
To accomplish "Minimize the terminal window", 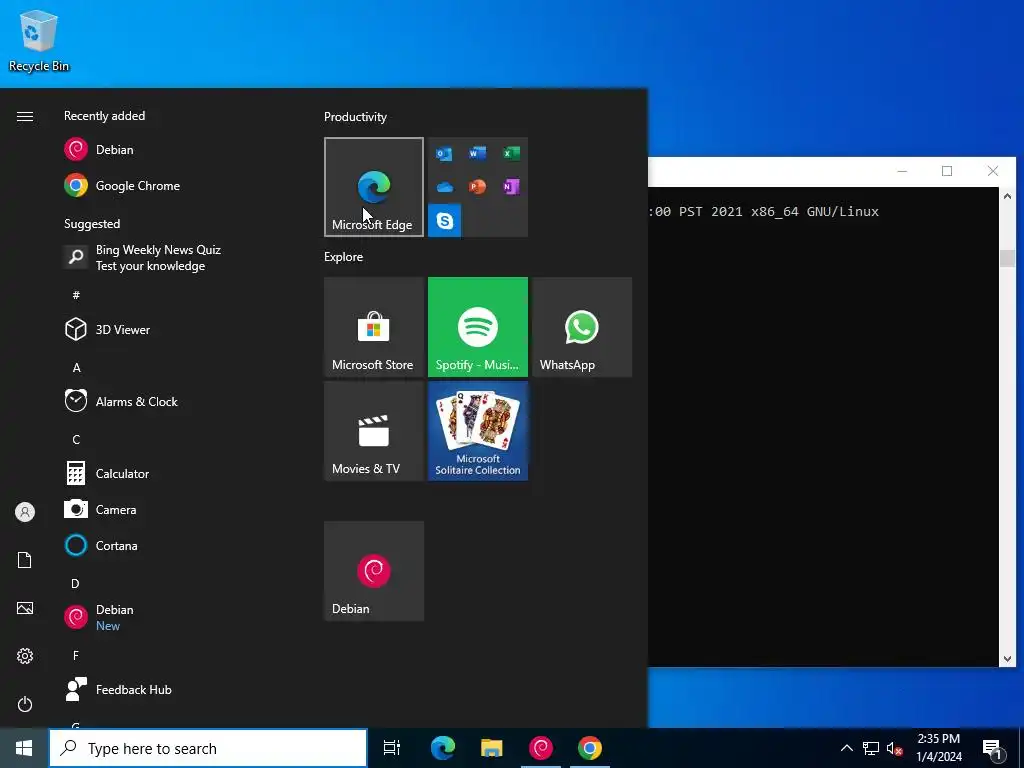I will [x=902, y=171].
